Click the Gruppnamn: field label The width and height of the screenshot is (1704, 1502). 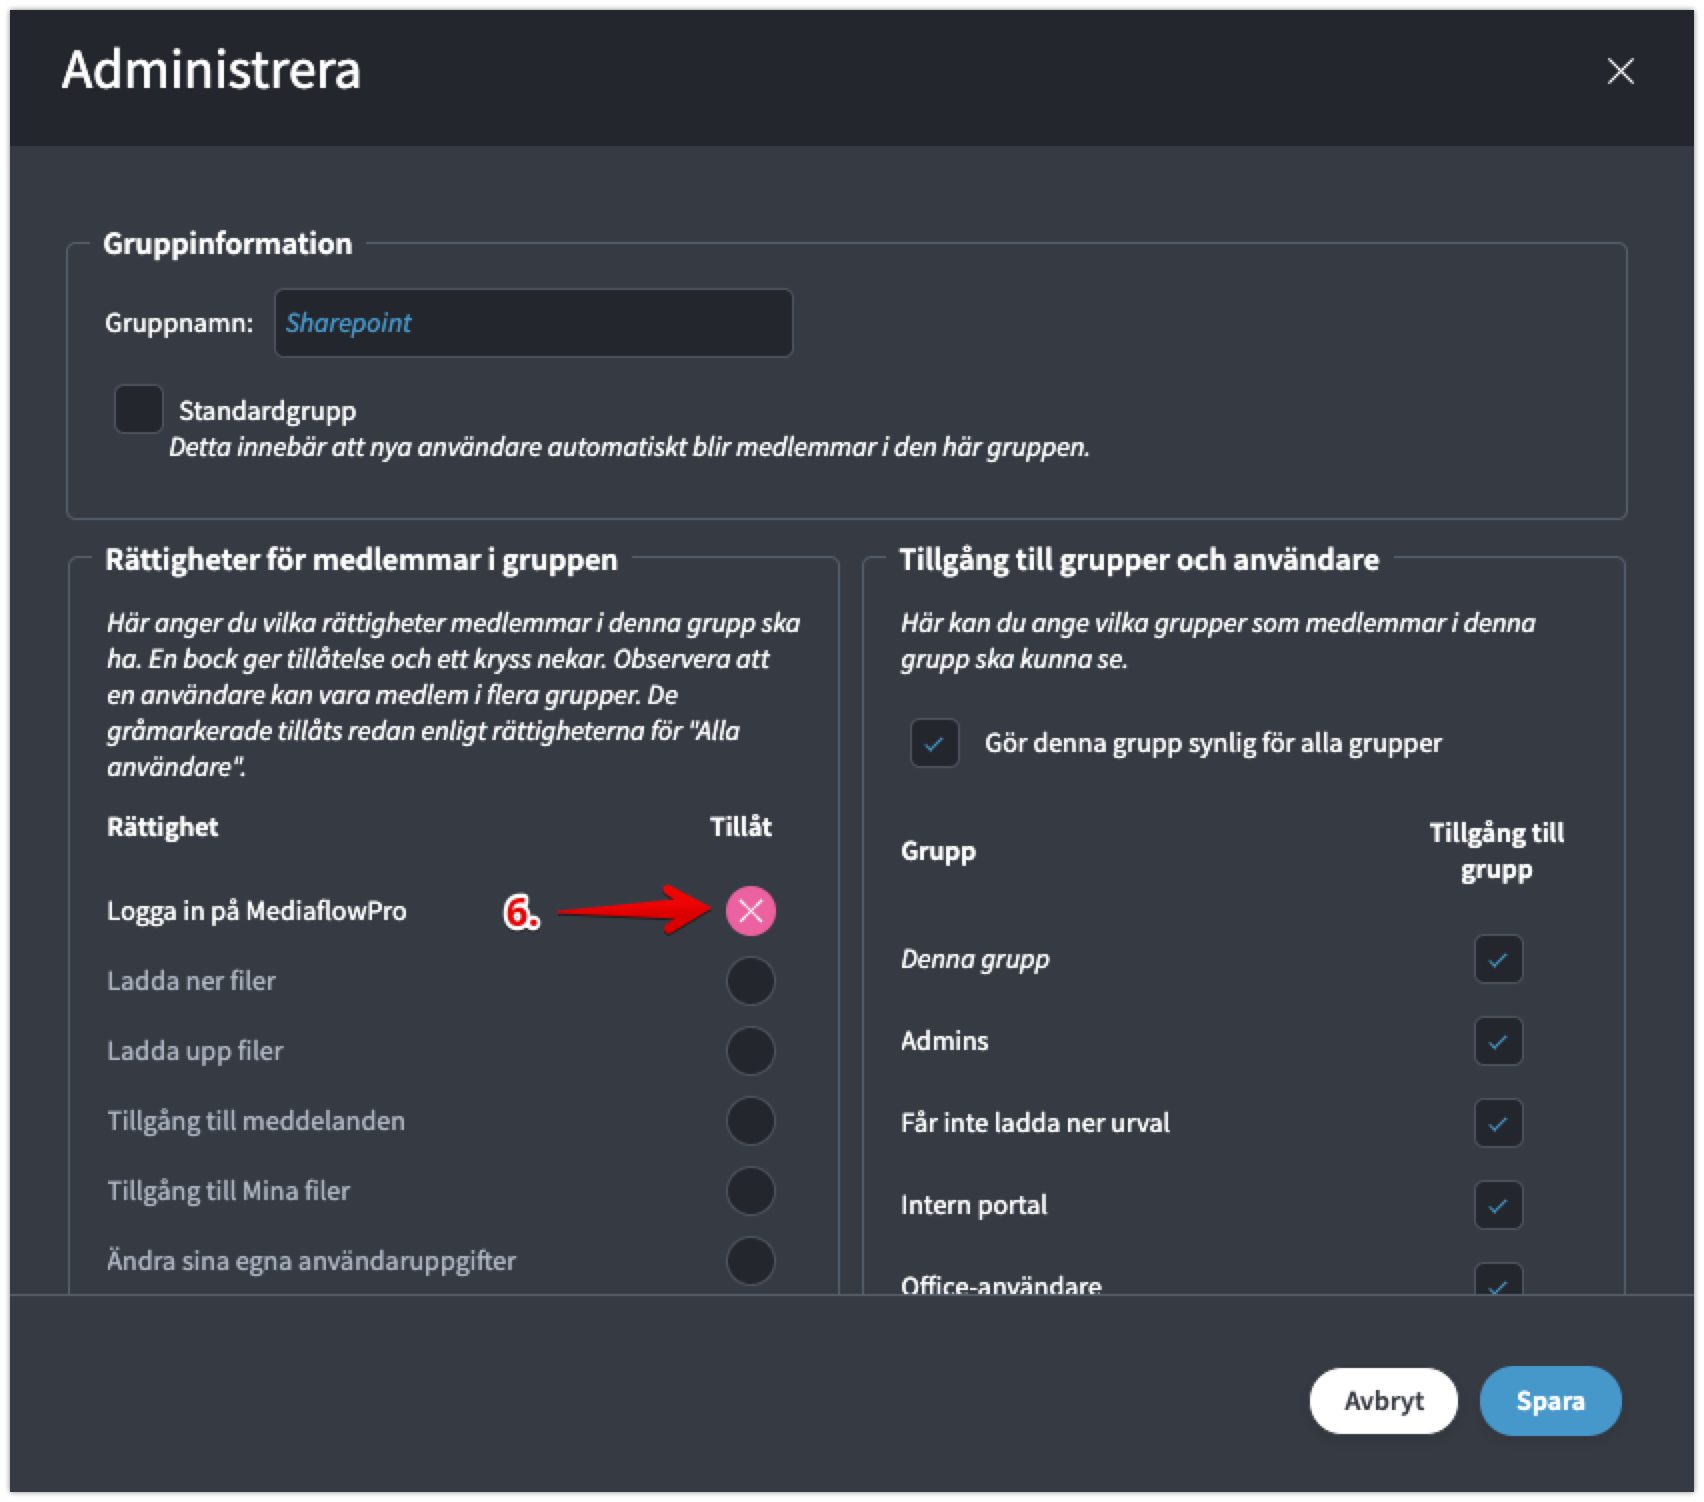pos(179,323)
